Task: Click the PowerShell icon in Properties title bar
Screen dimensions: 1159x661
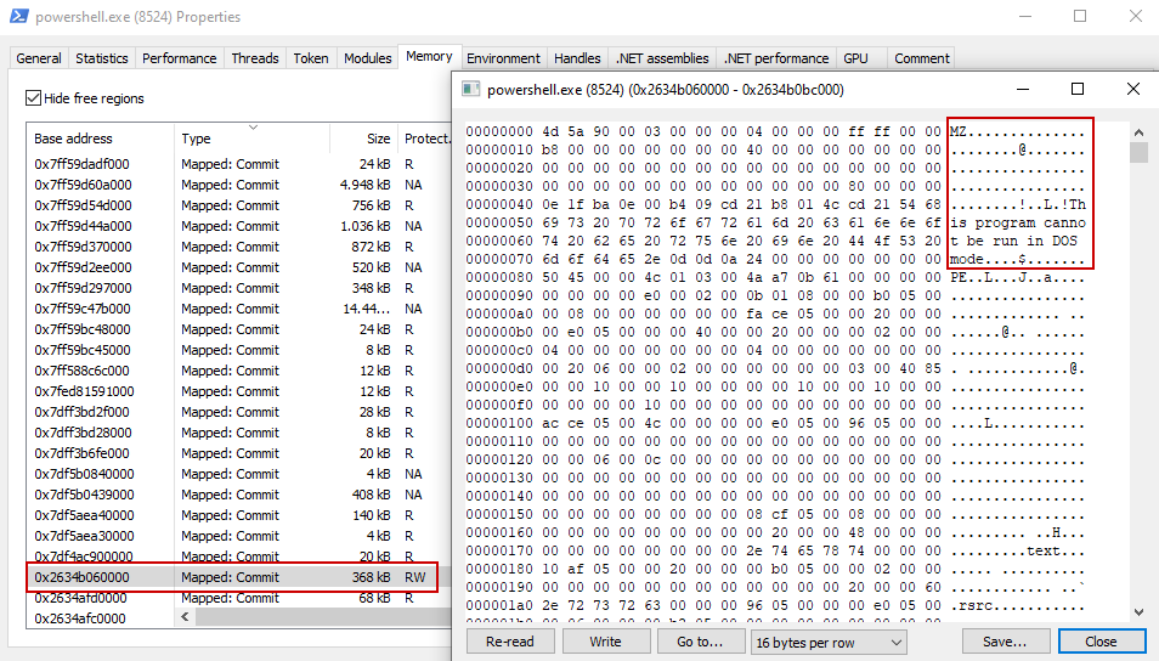Action: point(18,16)
